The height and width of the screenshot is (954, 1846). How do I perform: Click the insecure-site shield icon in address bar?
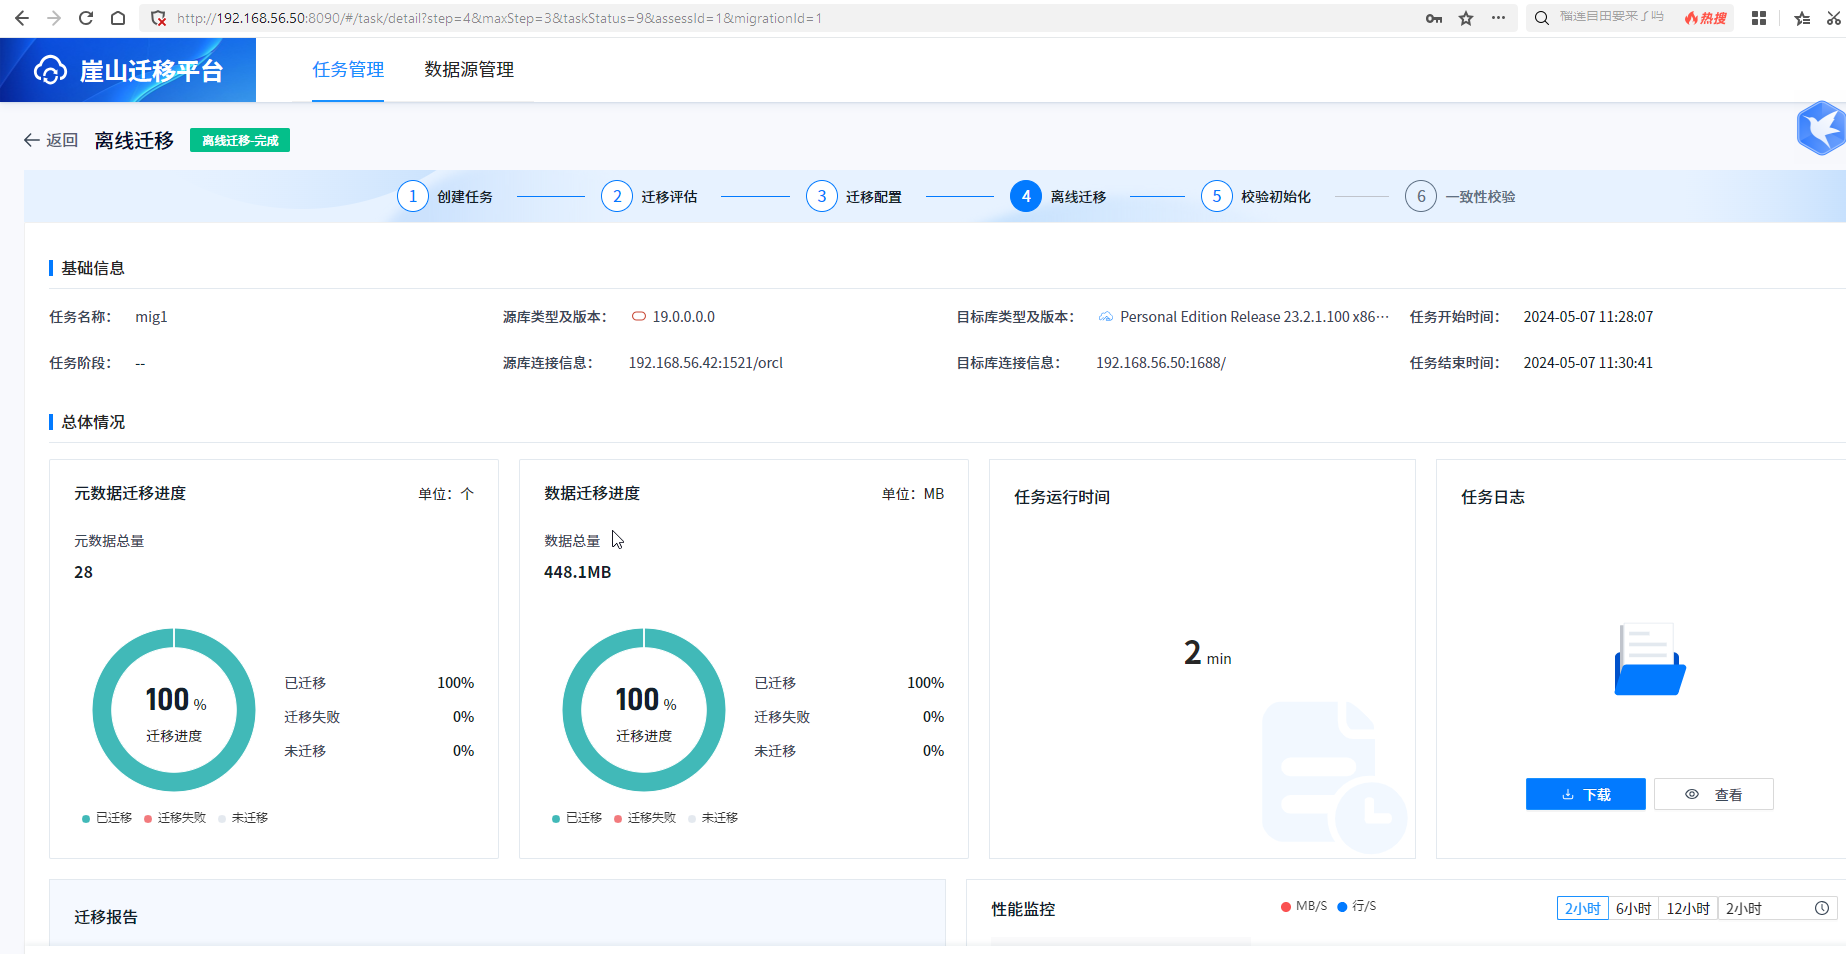158,18
